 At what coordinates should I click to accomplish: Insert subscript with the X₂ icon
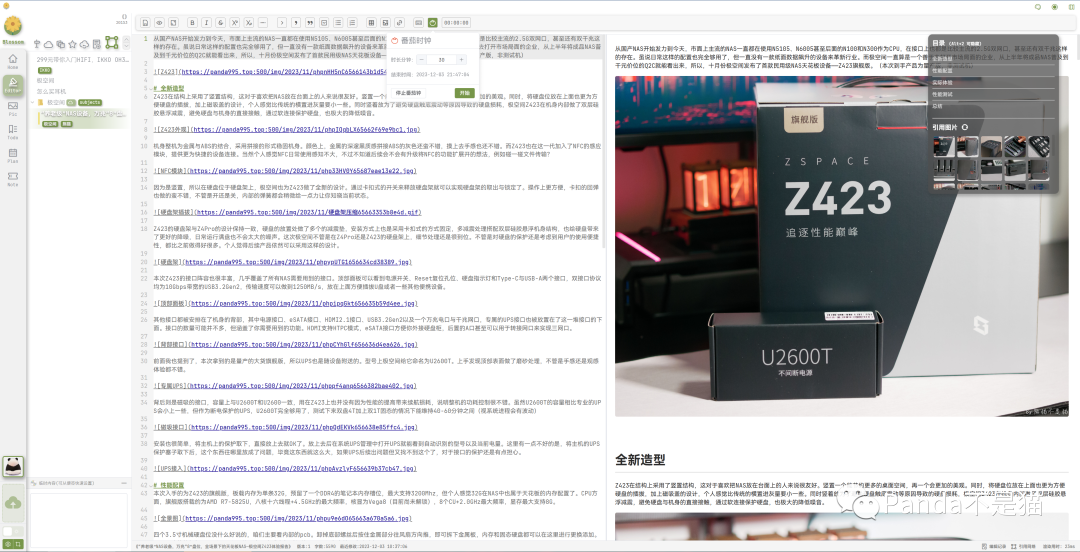pyautogui.click(x=249, y=23)
